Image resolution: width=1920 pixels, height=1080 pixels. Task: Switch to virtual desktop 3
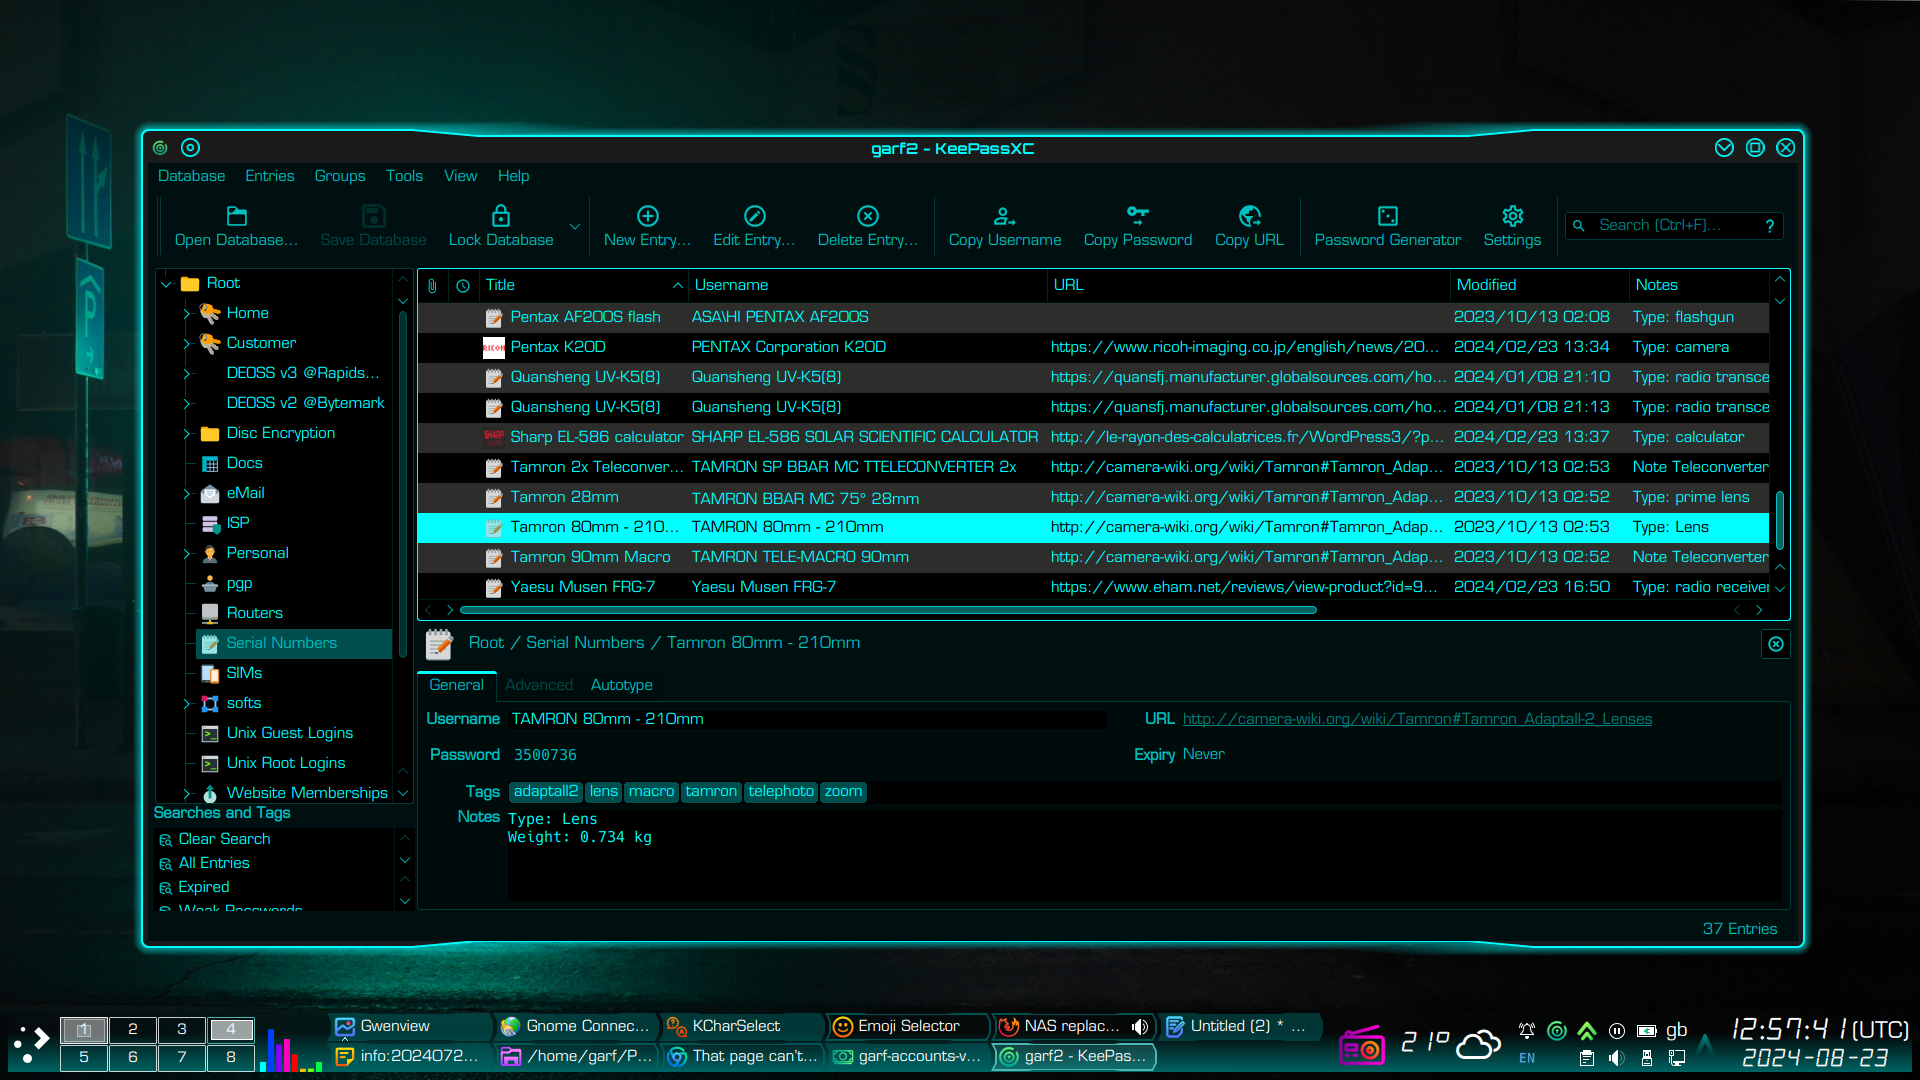coord(181,1029)
